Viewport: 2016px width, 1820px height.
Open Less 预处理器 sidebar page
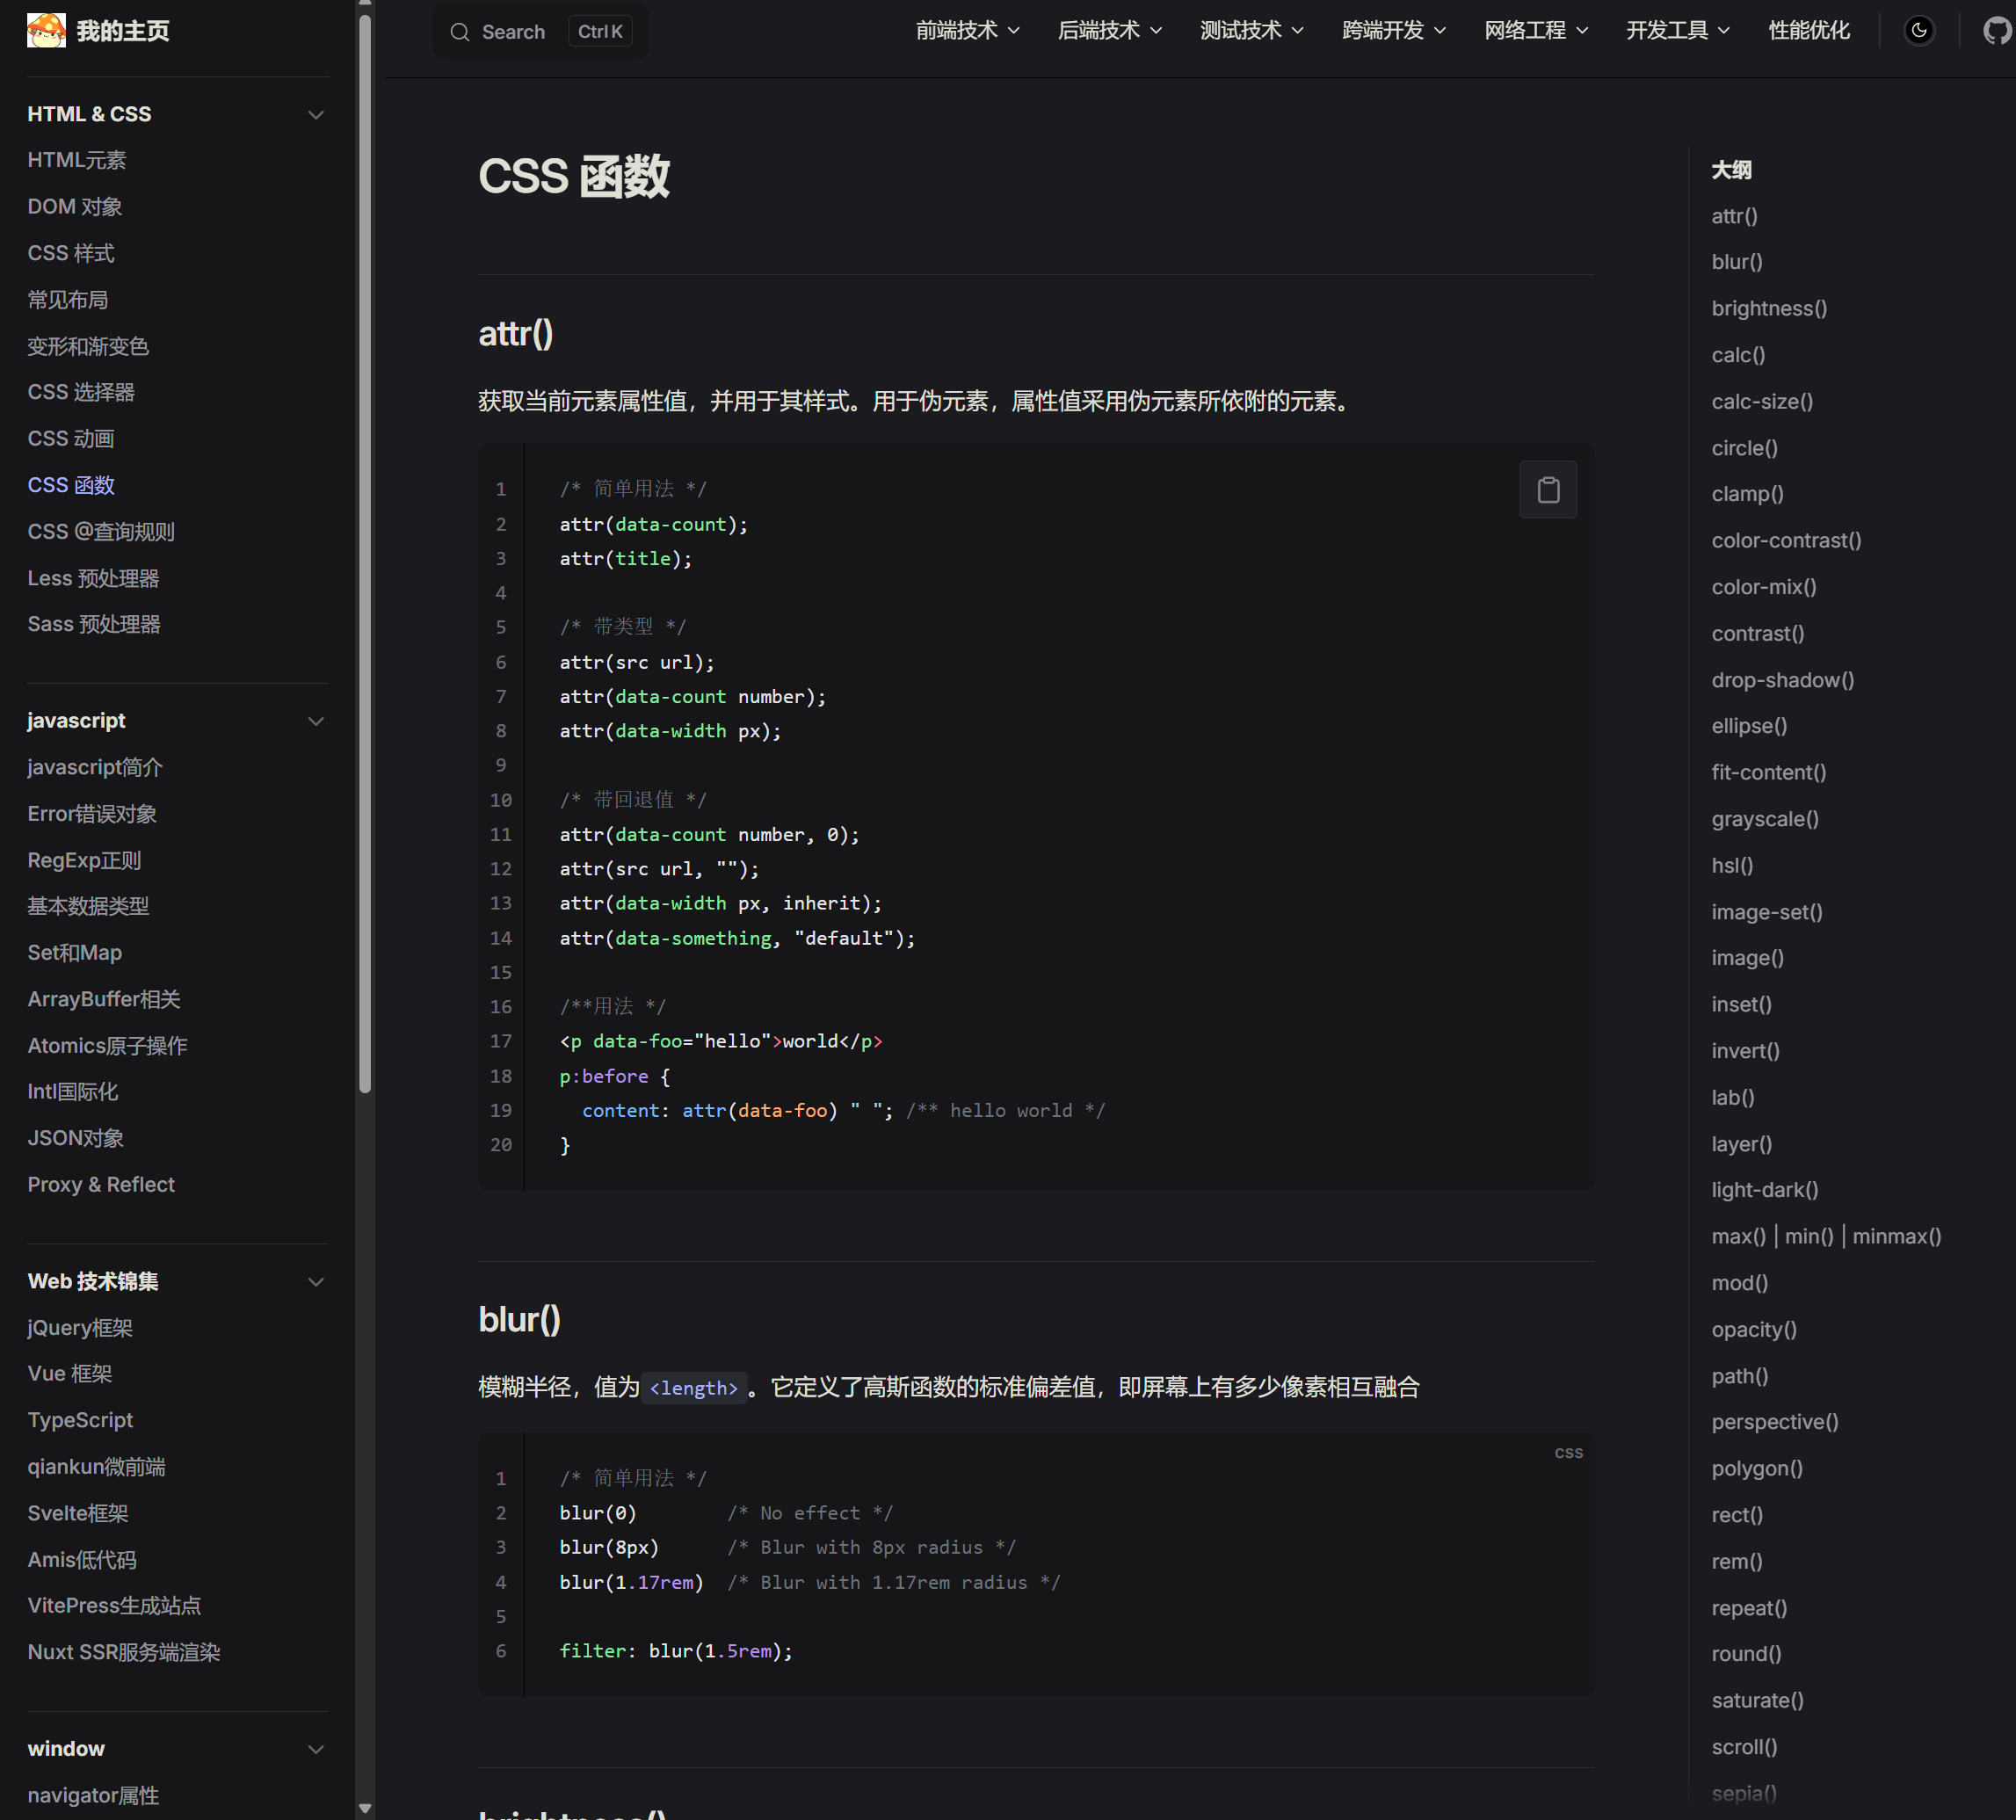click(93, 579)
